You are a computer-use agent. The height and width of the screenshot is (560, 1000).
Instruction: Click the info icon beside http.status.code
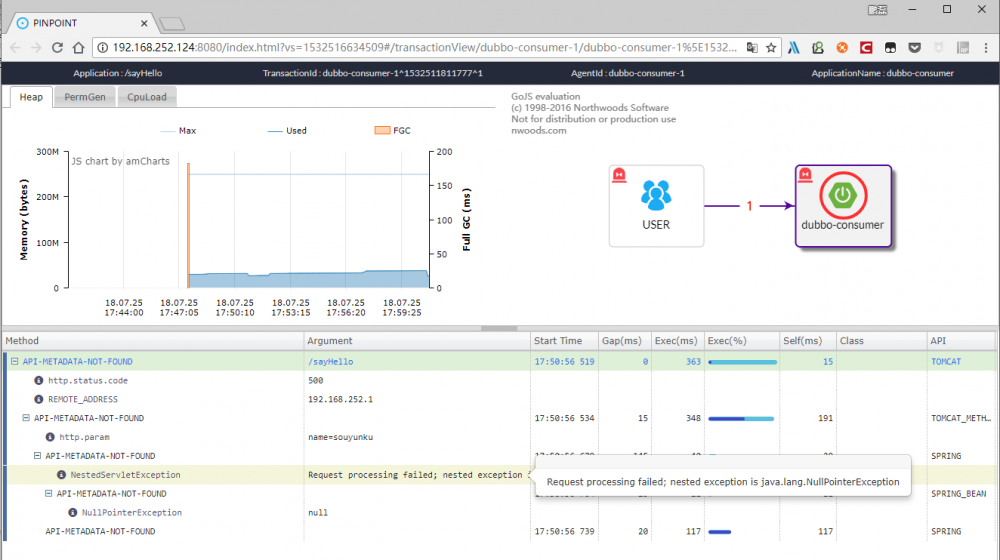pos(38,380)
